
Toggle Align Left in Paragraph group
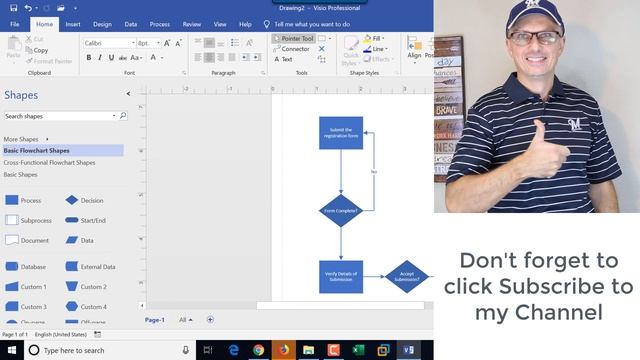(x=198, y=58)
